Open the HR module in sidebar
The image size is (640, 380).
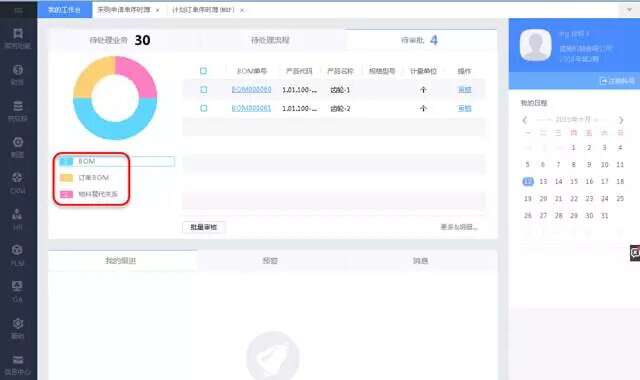18,219
